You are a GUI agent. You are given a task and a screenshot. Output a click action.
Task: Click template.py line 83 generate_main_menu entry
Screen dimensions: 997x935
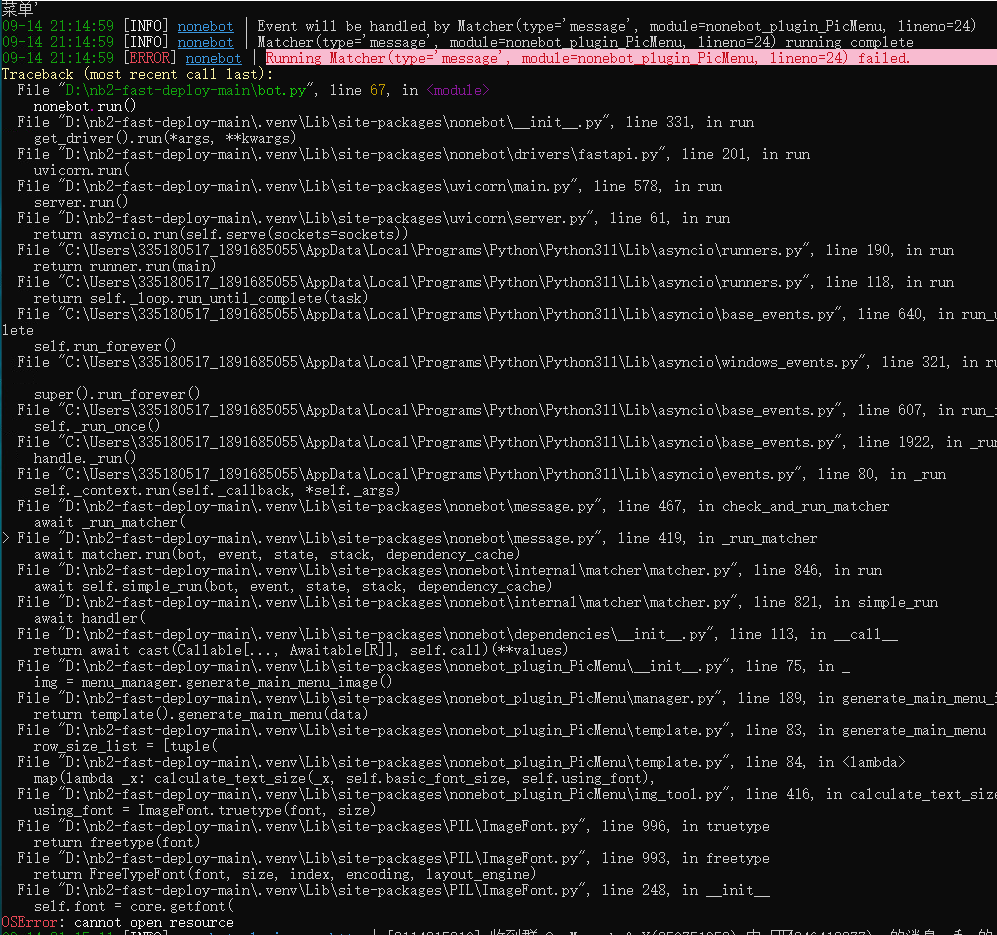pyautogui.click(x=501, y=730)
